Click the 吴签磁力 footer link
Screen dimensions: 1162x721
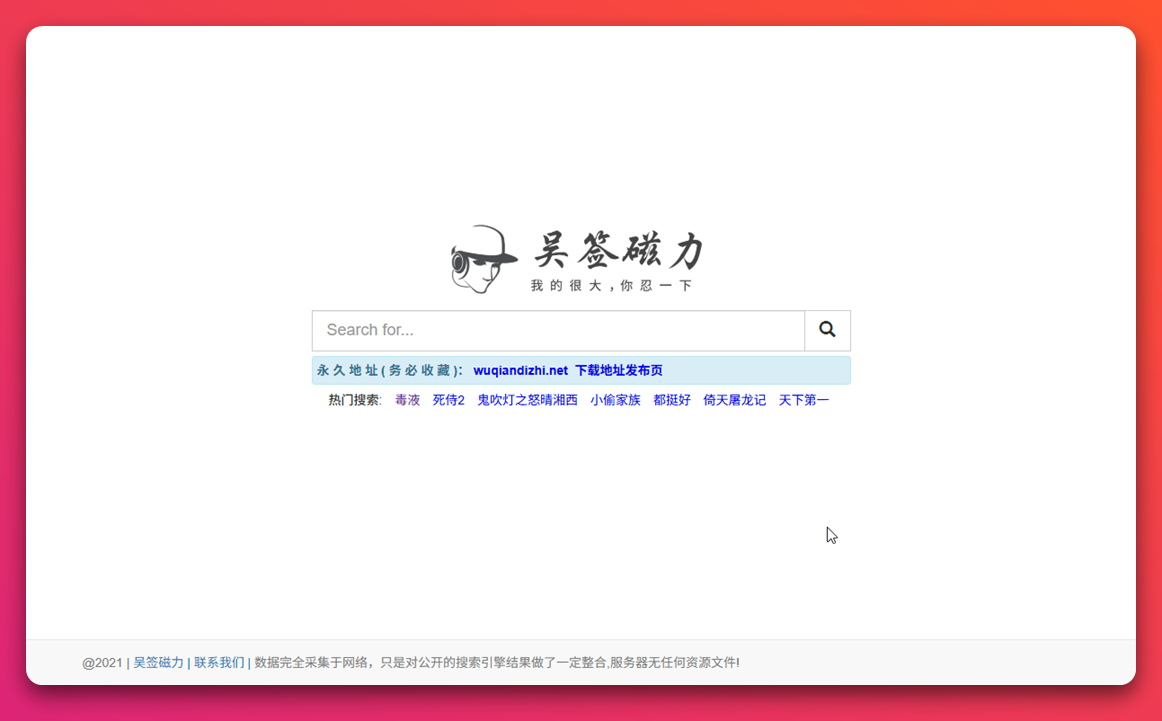[158, 662]
